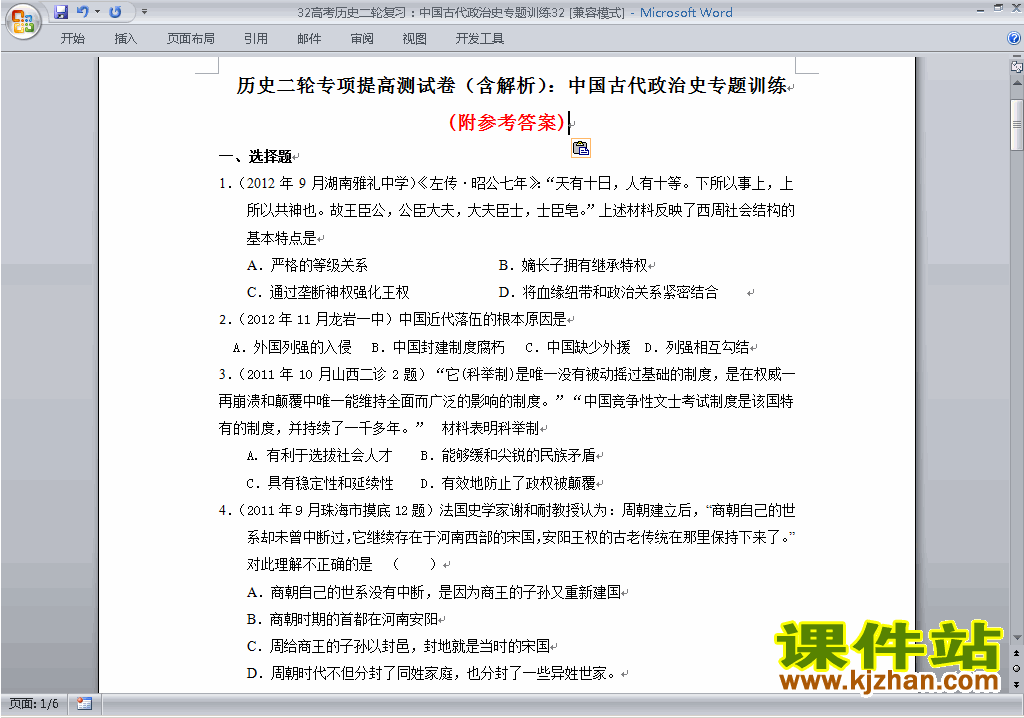Click the macro/proofing icon in status bar
This screenshot has width=1024, height=718.
[84, 703]
